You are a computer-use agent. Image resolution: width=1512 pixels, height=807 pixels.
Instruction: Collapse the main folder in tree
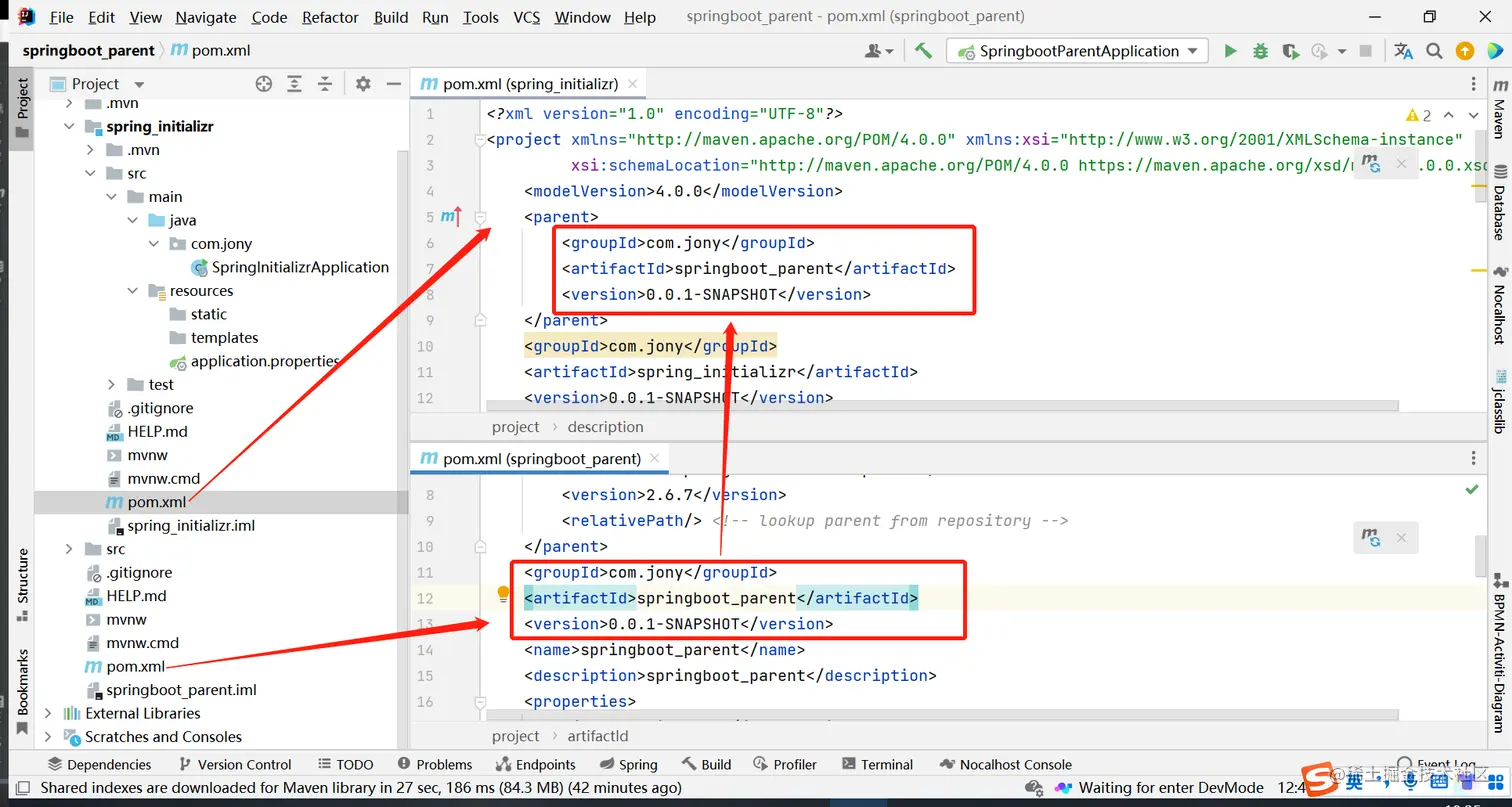[x=111, y=197]
